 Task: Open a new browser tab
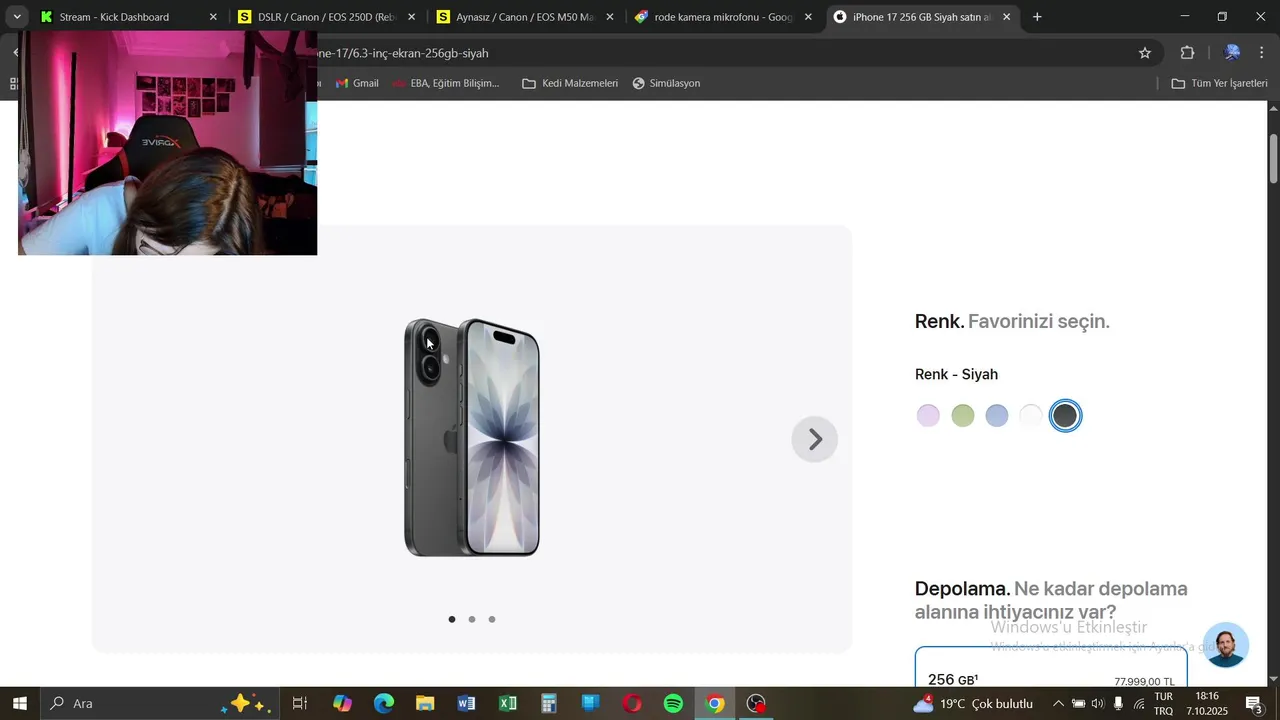click(1037, 17)
